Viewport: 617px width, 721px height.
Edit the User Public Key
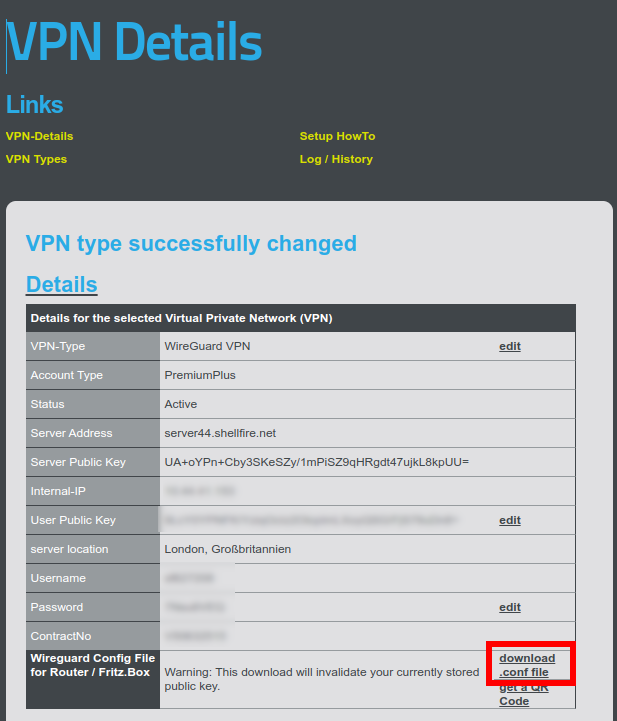[510, 520]
